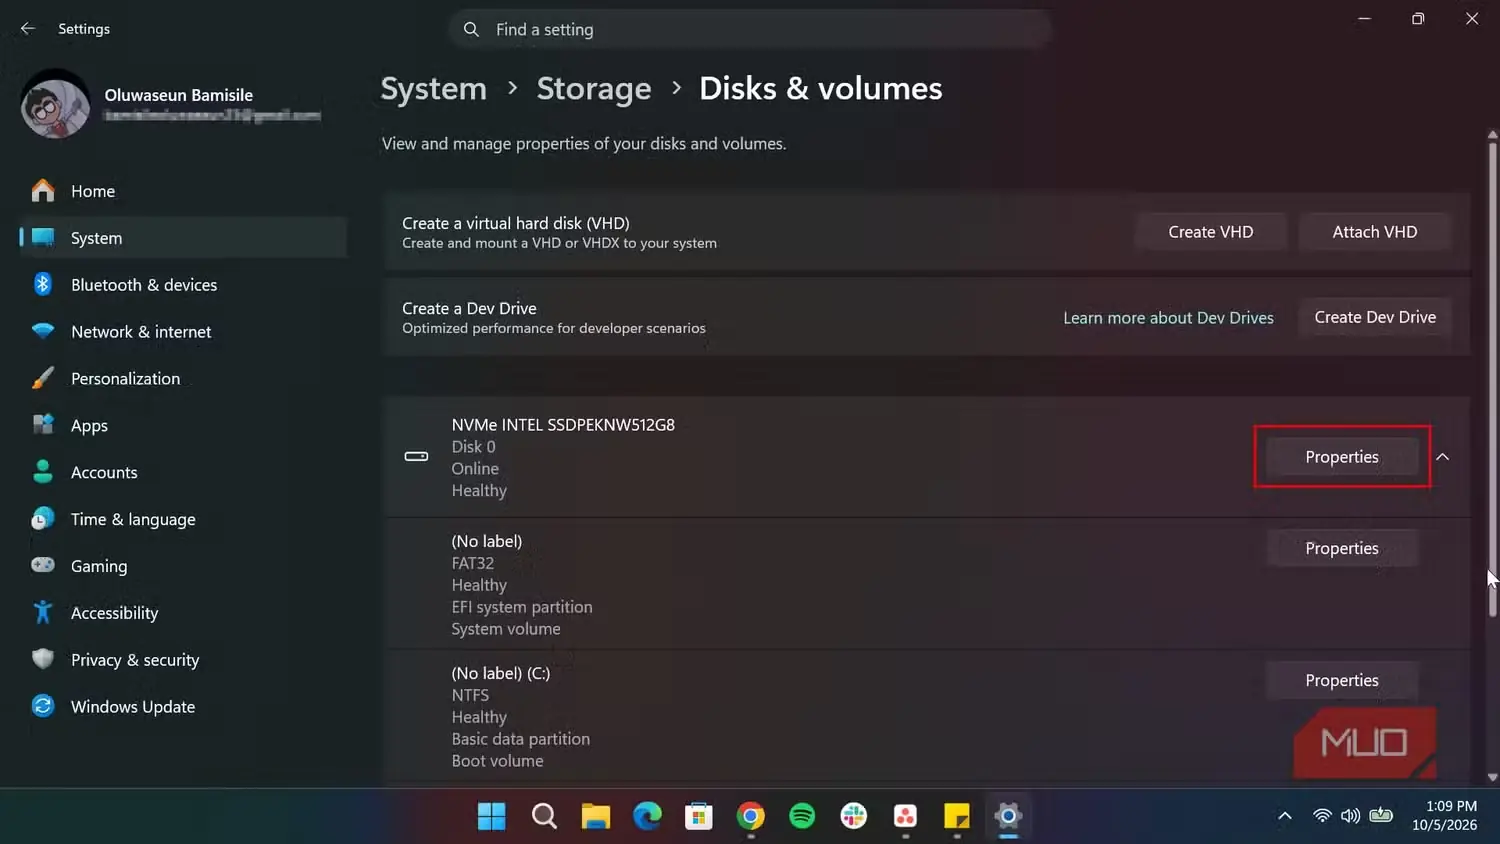The image size is (1500, 844).
Task: Click the Wi-Fi tray icon
Action: click(1322, 816)
